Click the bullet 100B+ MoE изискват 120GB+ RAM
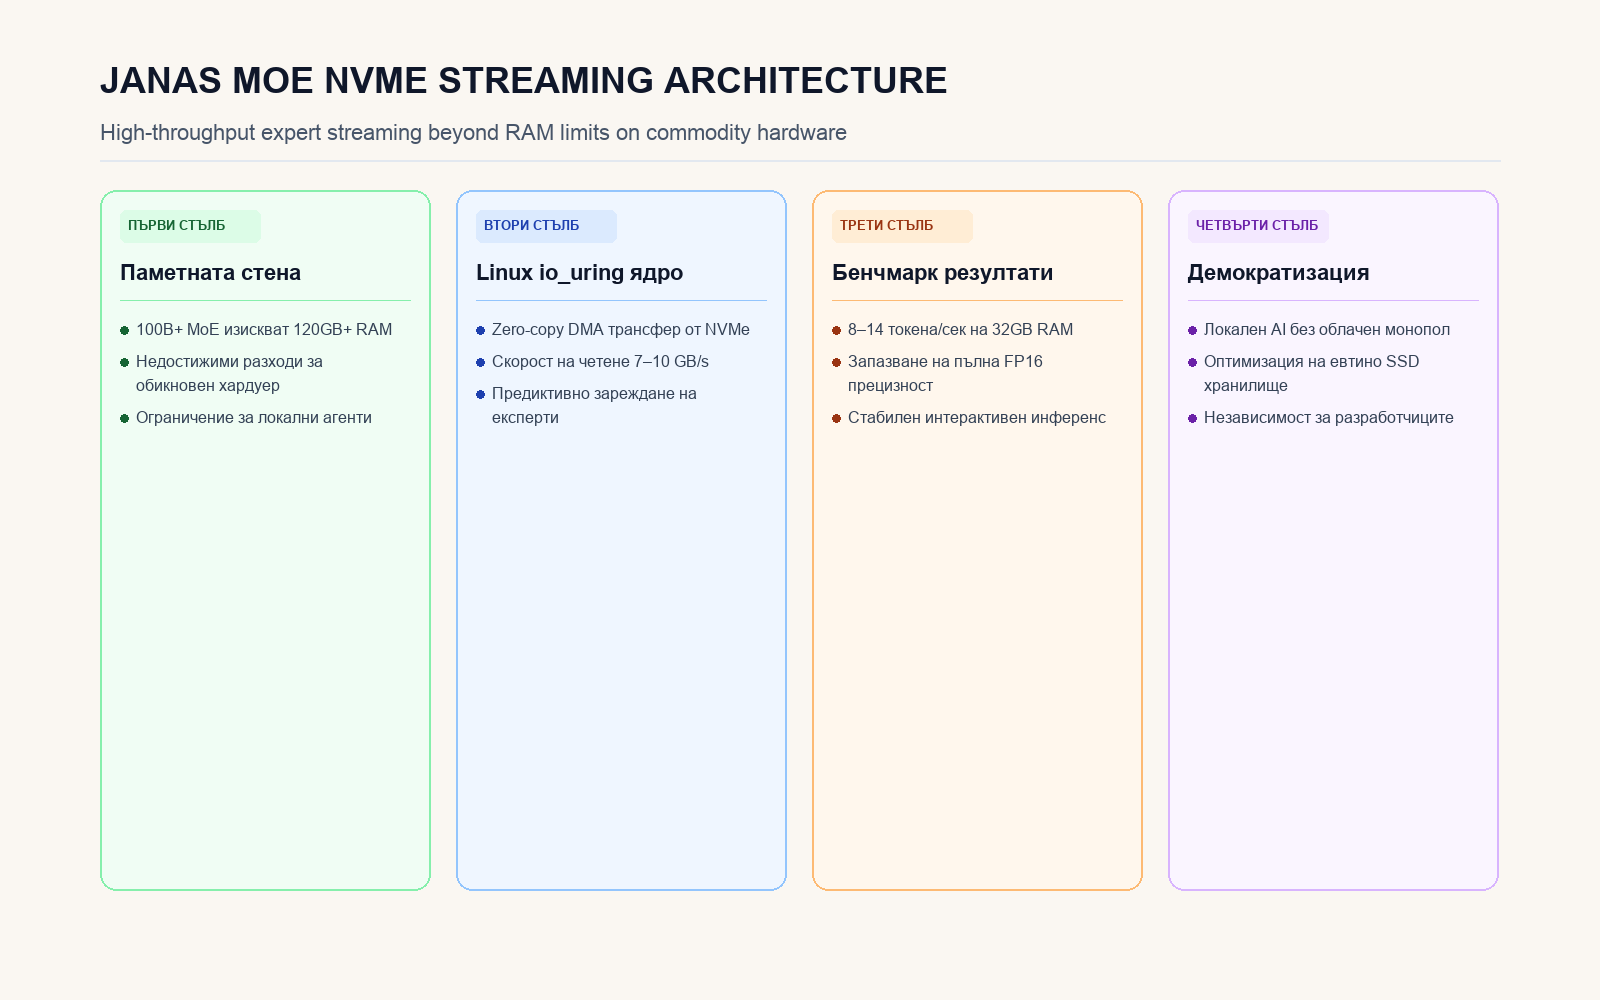The width and height of the screenshot is (1600, 1000). [256, 330]
